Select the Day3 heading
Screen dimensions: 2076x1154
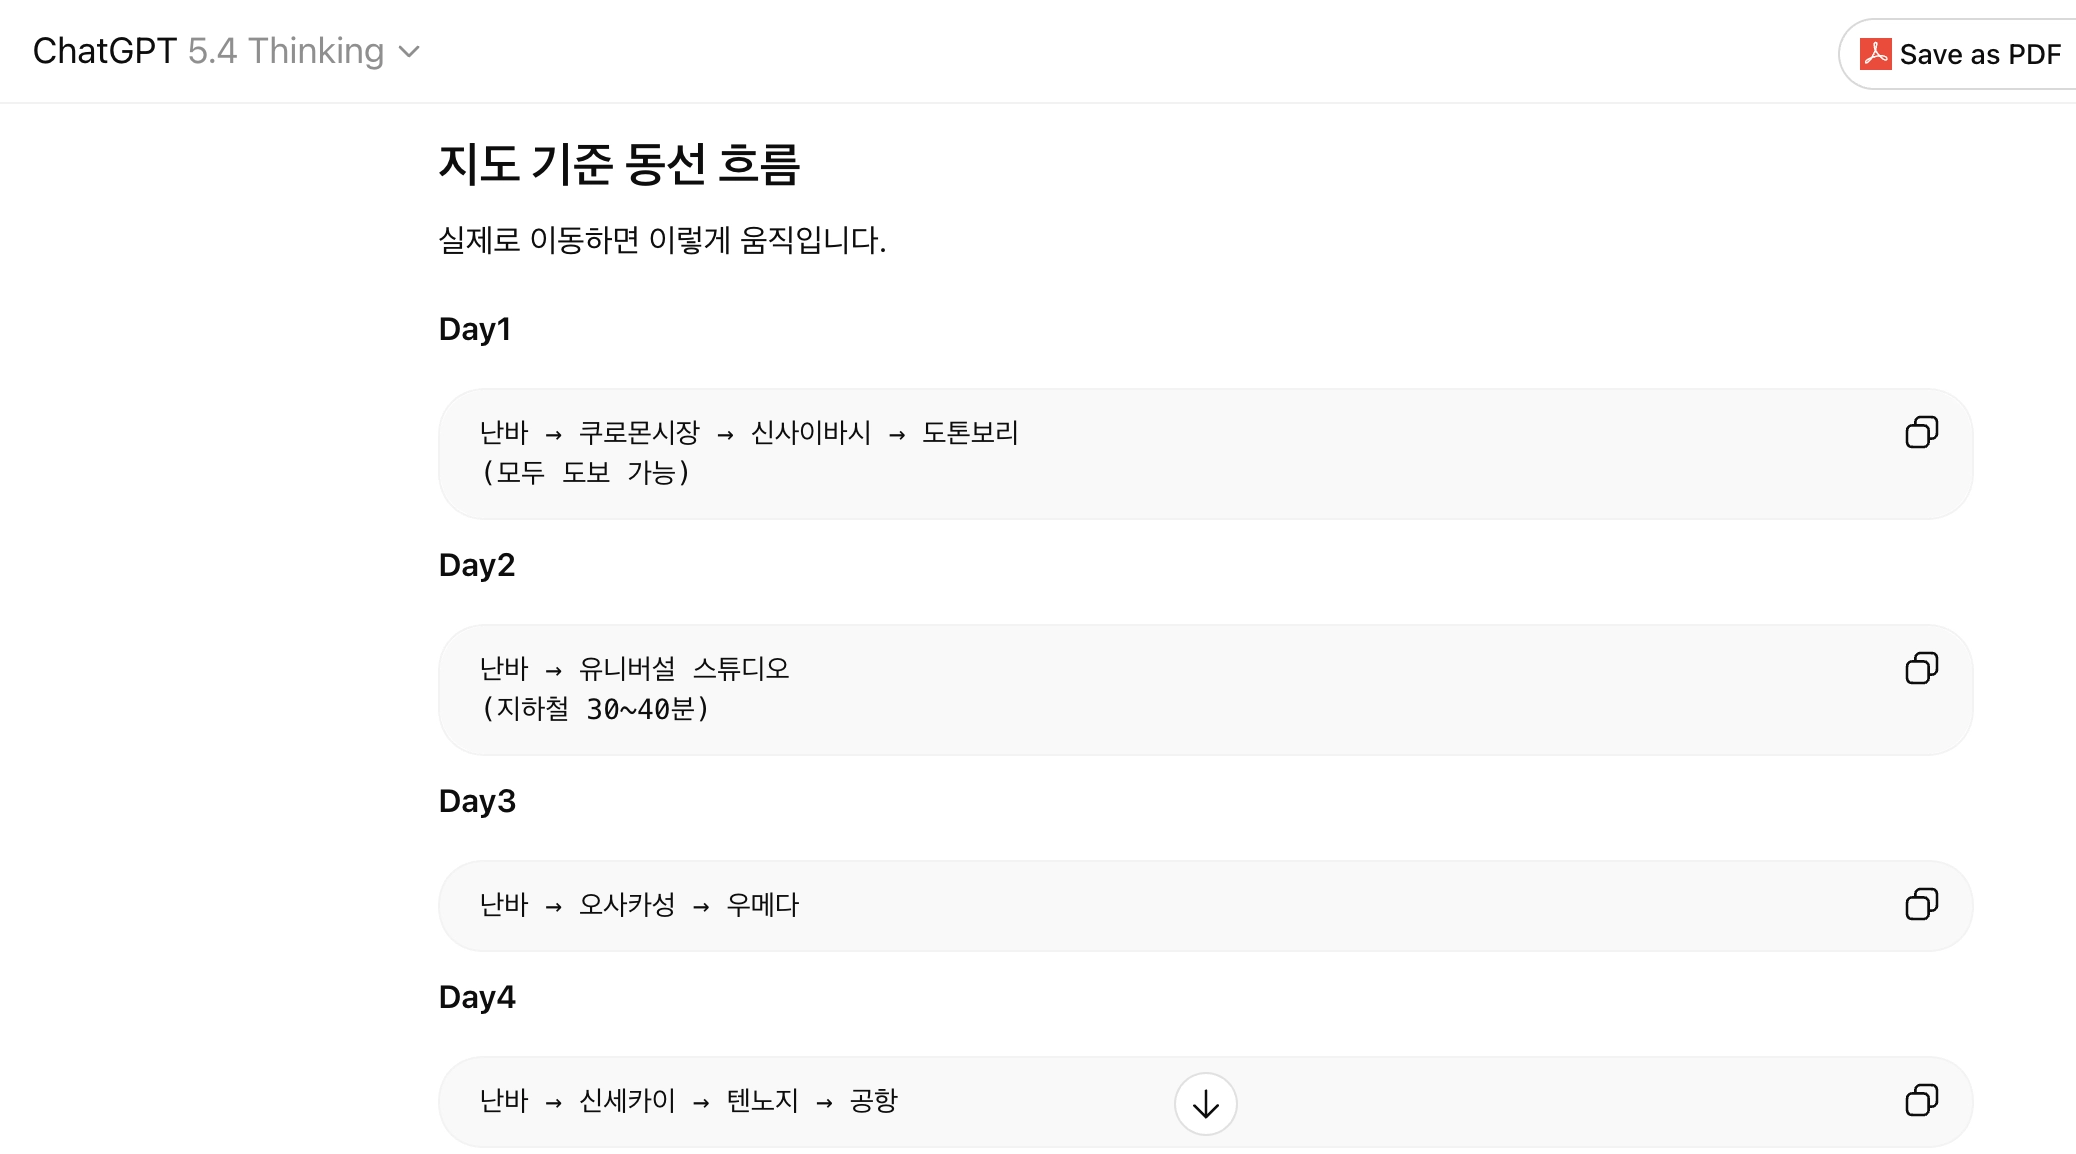point(477,801)
